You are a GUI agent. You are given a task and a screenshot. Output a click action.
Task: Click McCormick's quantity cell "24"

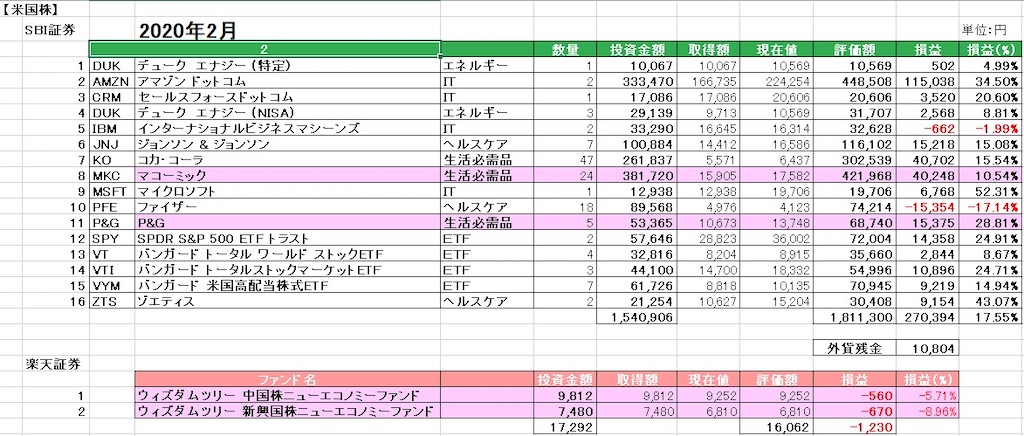point(565,175)
